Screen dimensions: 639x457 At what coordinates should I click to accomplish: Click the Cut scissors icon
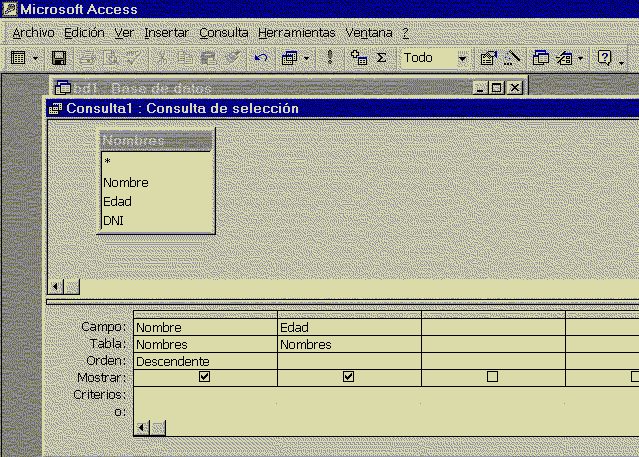[162, 58]
